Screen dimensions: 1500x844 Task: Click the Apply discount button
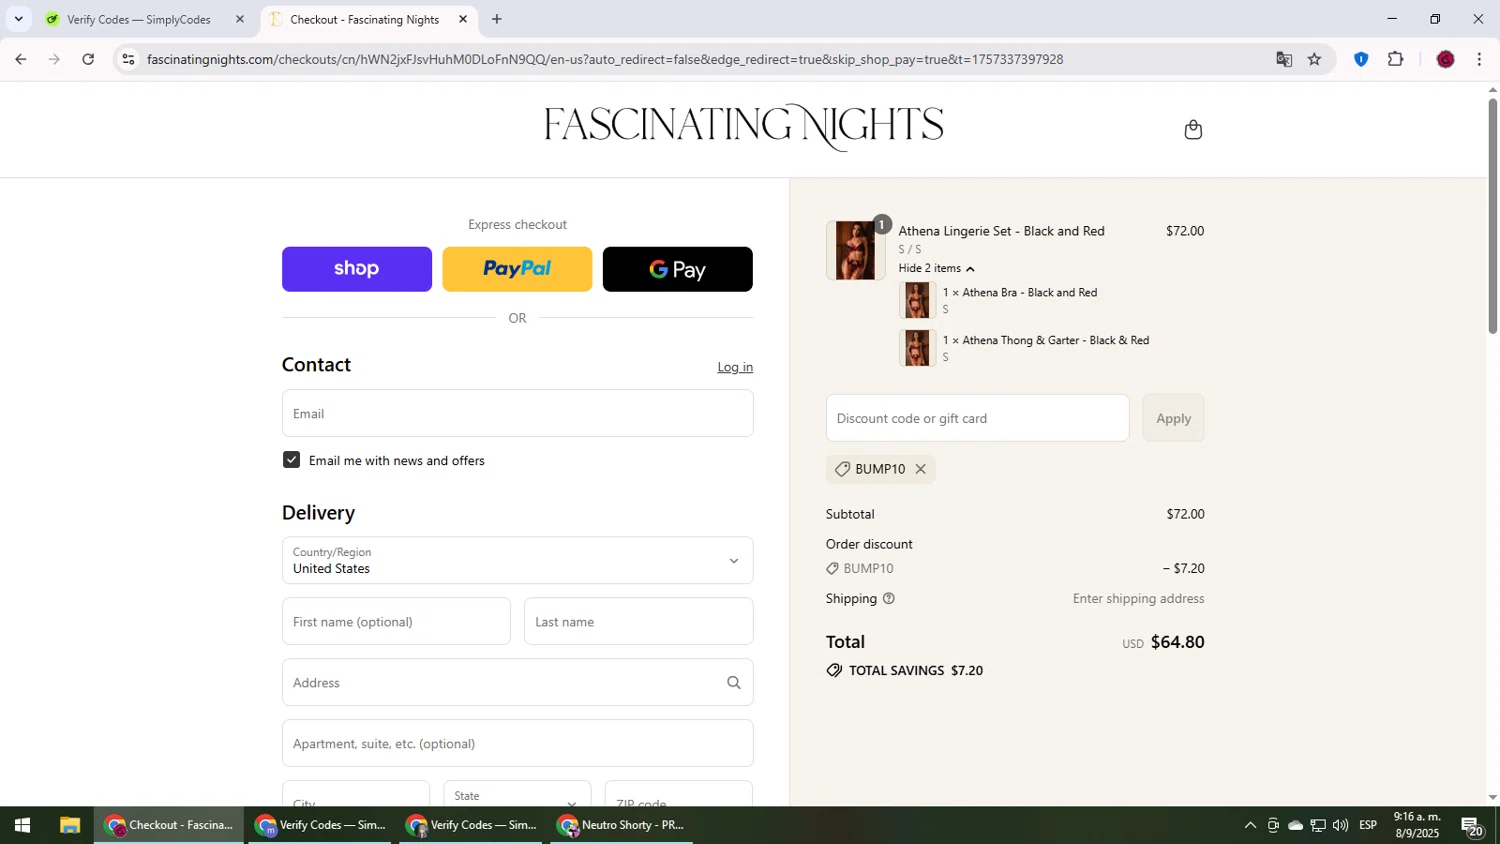click(x=1173, y=418)
